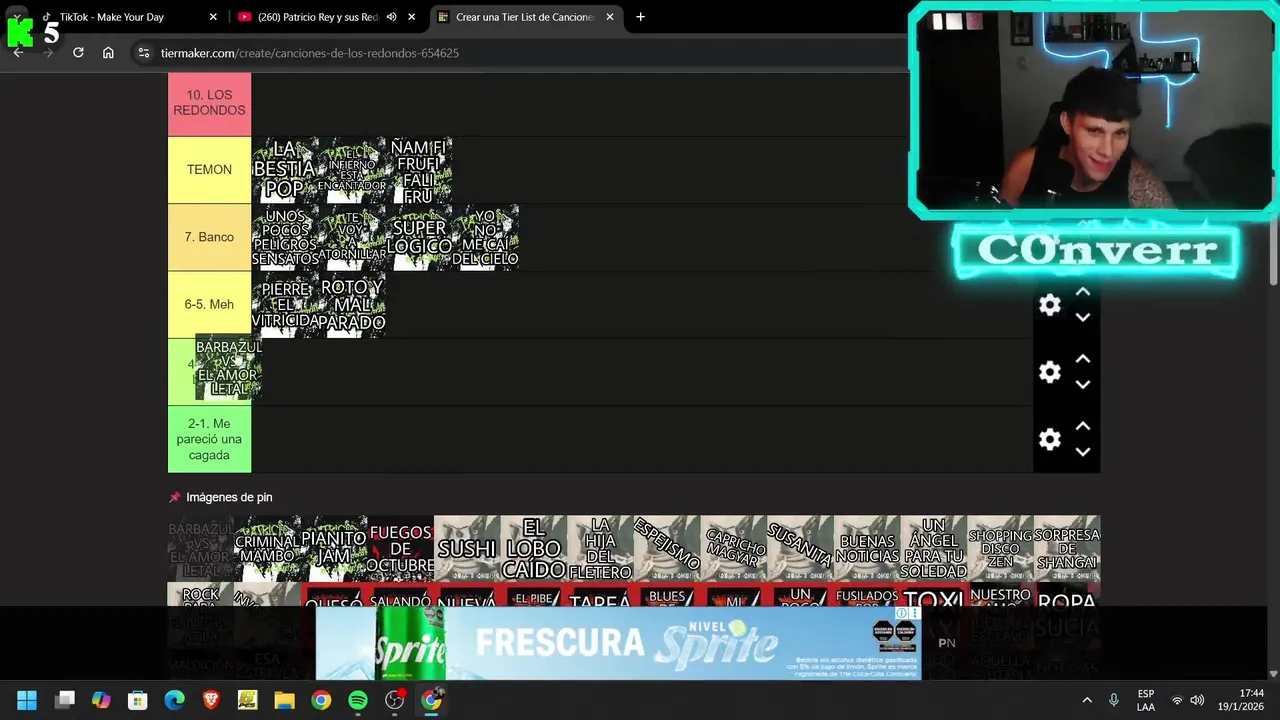Screen dimensions: 1280x720
Task: Close the Tier List tab
Action: (609, 17)
